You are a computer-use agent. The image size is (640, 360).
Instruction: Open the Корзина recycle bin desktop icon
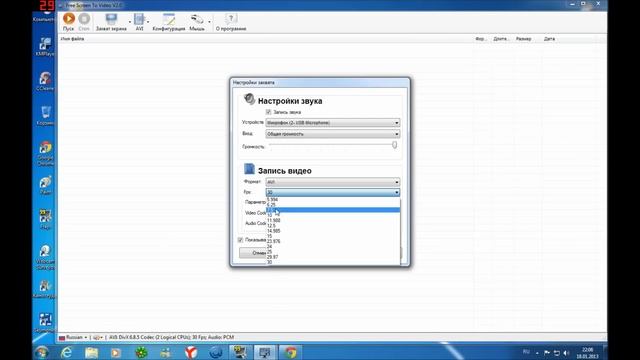click(45, 116)
